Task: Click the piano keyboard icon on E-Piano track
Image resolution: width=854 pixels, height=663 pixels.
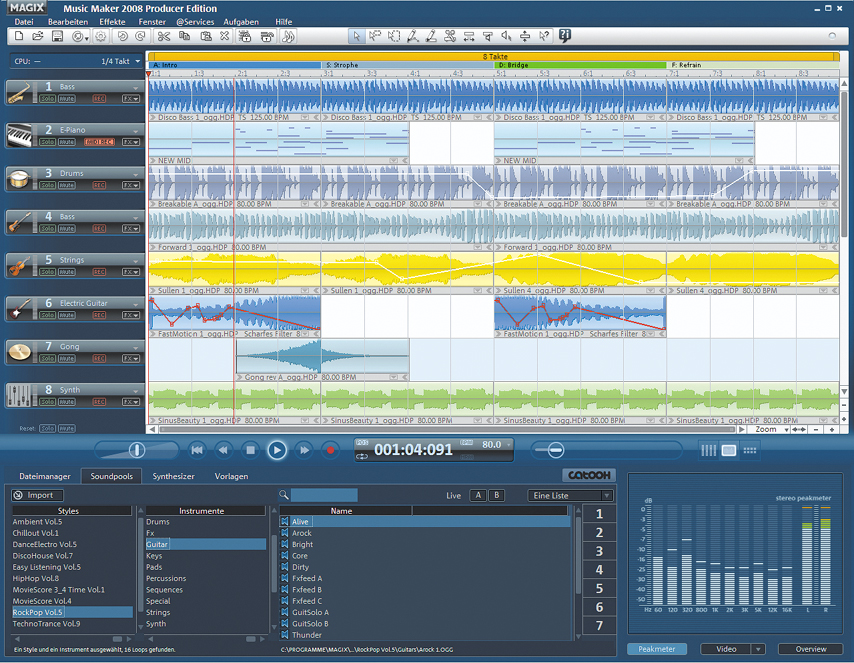Action: point(19,136)
